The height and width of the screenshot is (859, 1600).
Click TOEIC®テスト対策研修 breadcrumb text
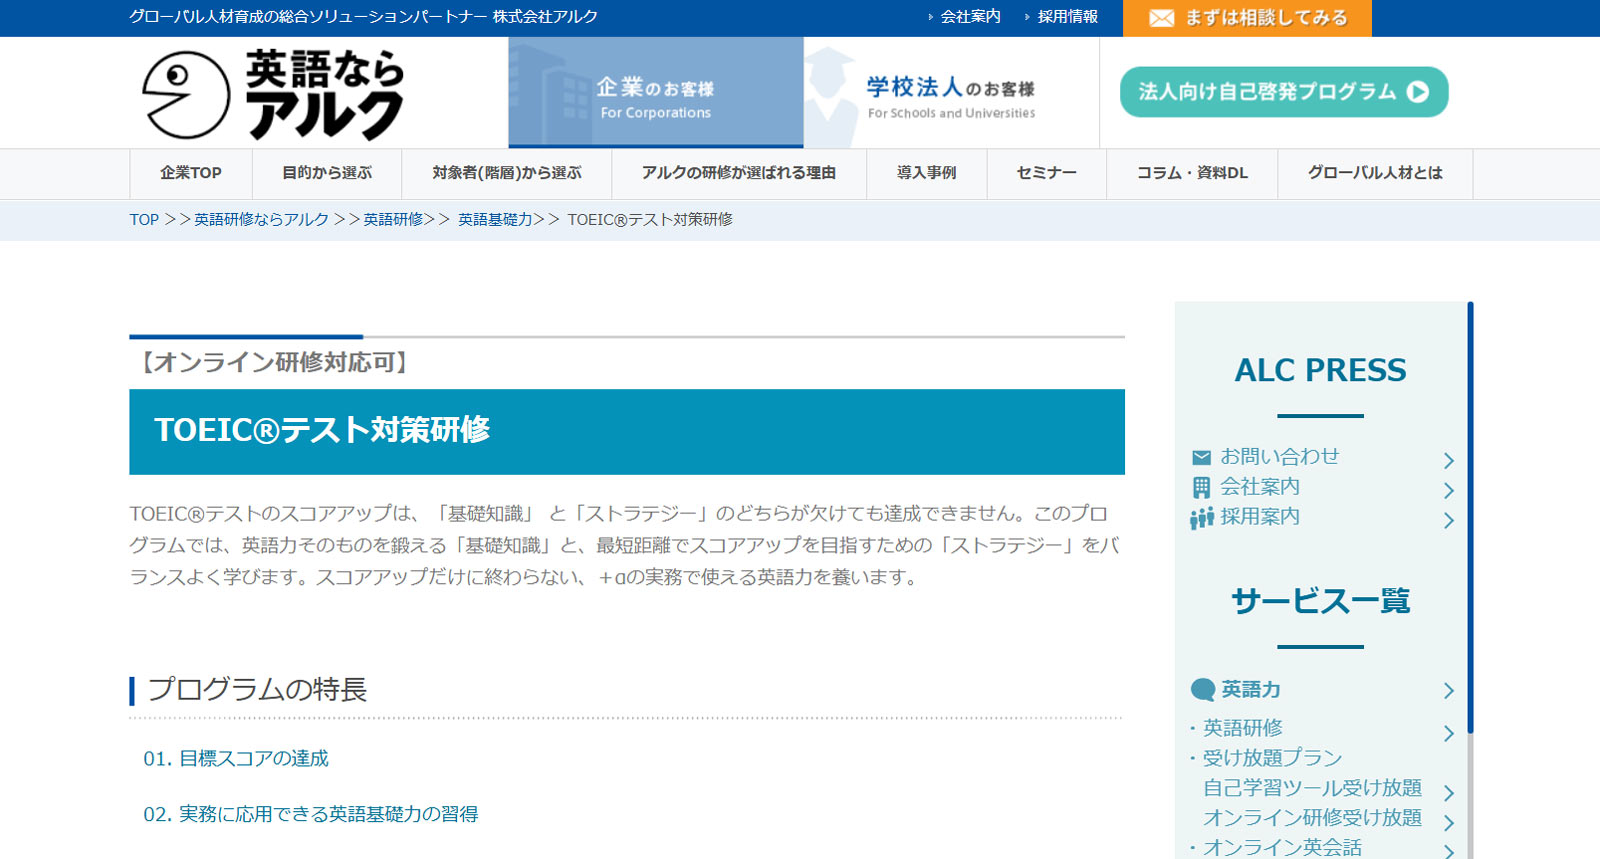[x=650, y=220]
